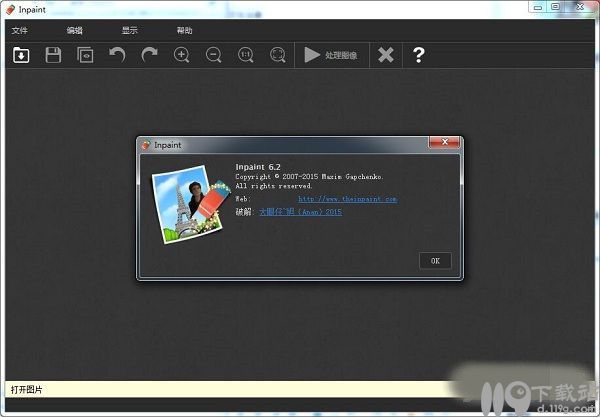
Task: Close the Inpaint About dialog
Action: [444, 142]
